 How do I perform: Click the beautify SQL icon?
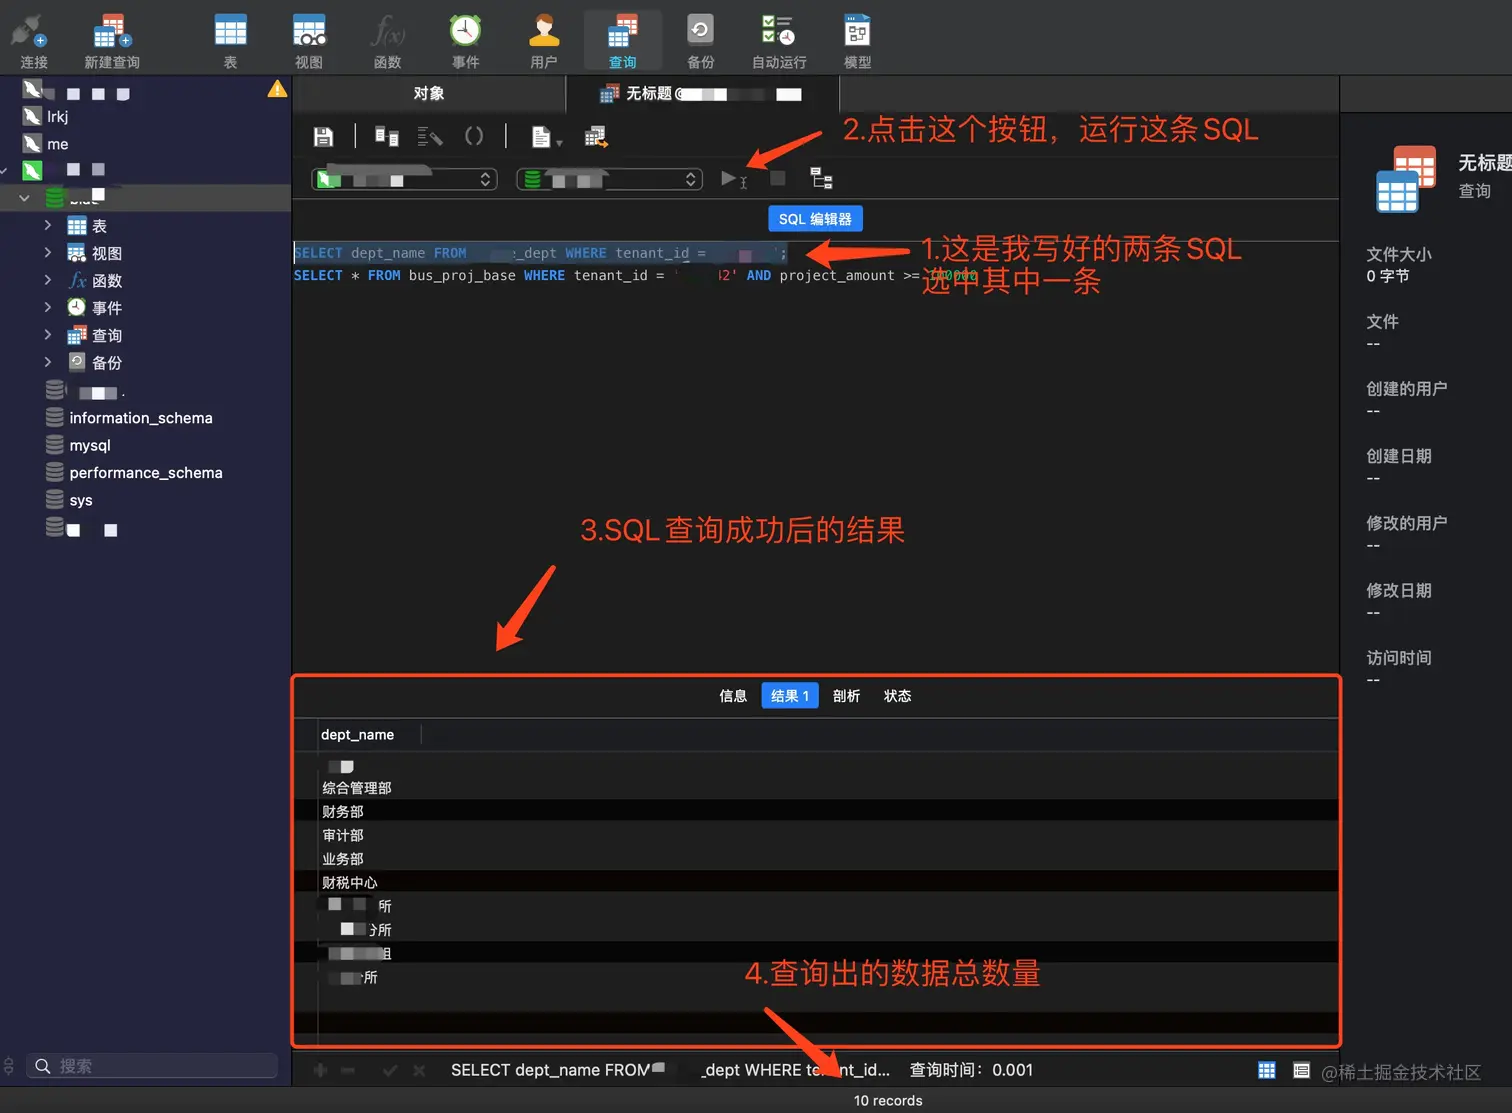[x=430, y=136]
